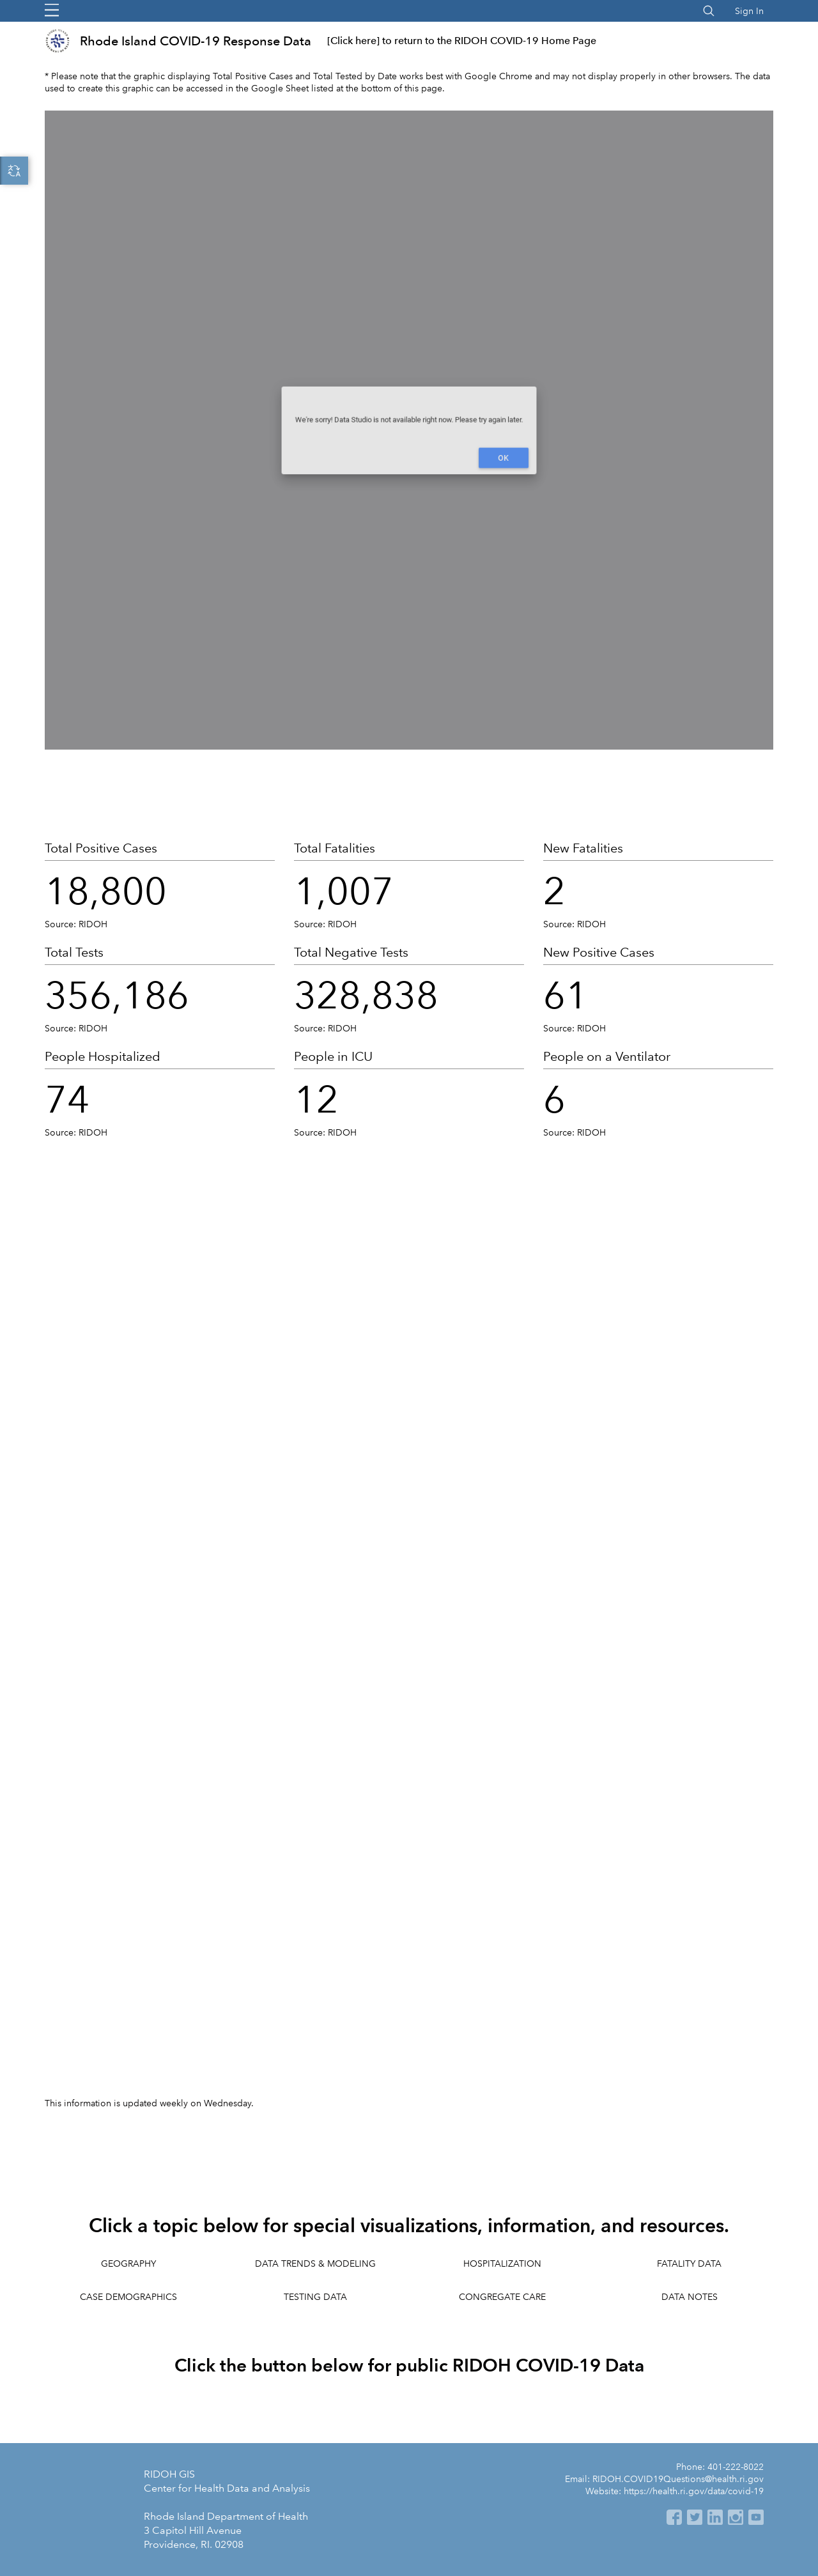Dismiss the Data Studio error with OK
This screenshot has height=2576, width=818.
point(503,458)
